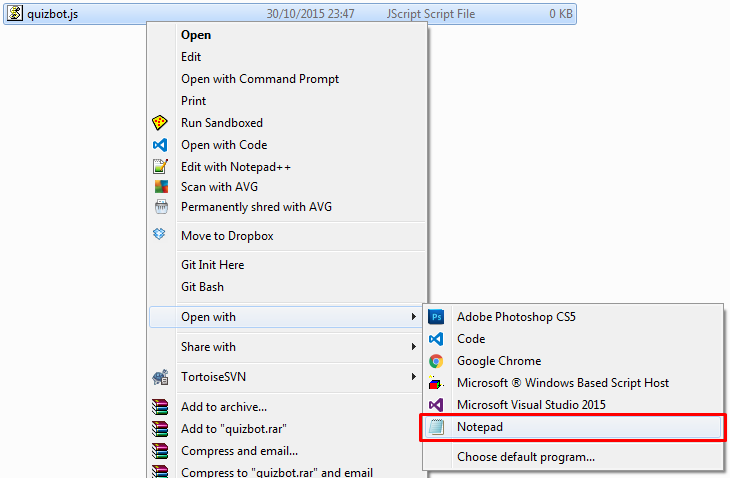Select the quizbot.js file row
Viewport: 730px width, 478px height.
tap(290, 14)
